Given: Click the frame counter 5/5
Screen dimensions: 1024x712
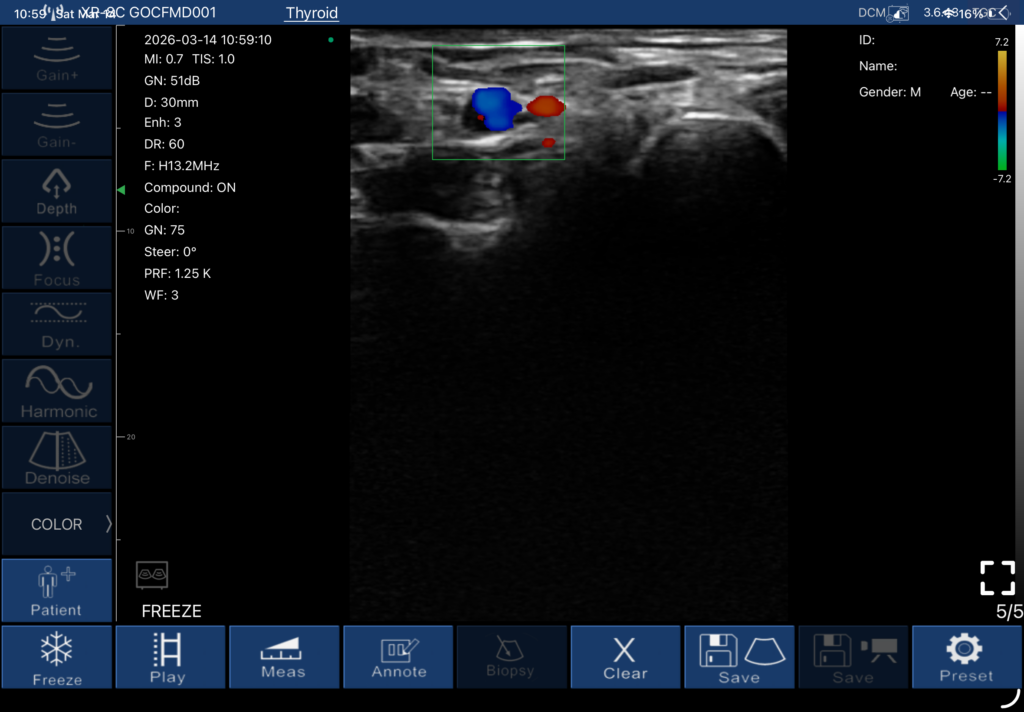Looking at the screenshot, I should [1009, 611].
